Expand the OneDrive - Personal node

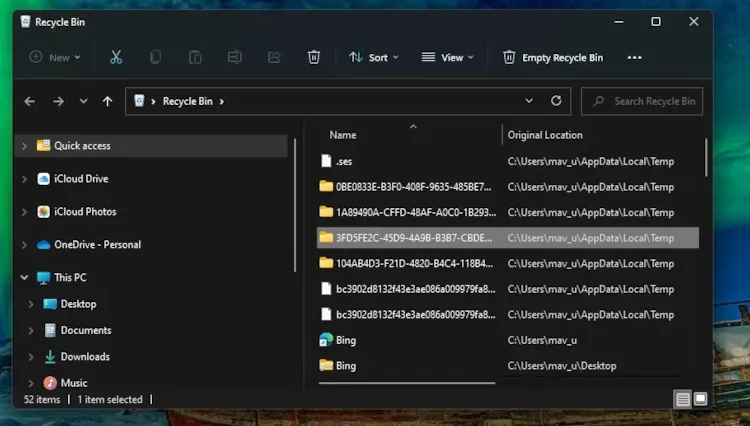point(24,245)
